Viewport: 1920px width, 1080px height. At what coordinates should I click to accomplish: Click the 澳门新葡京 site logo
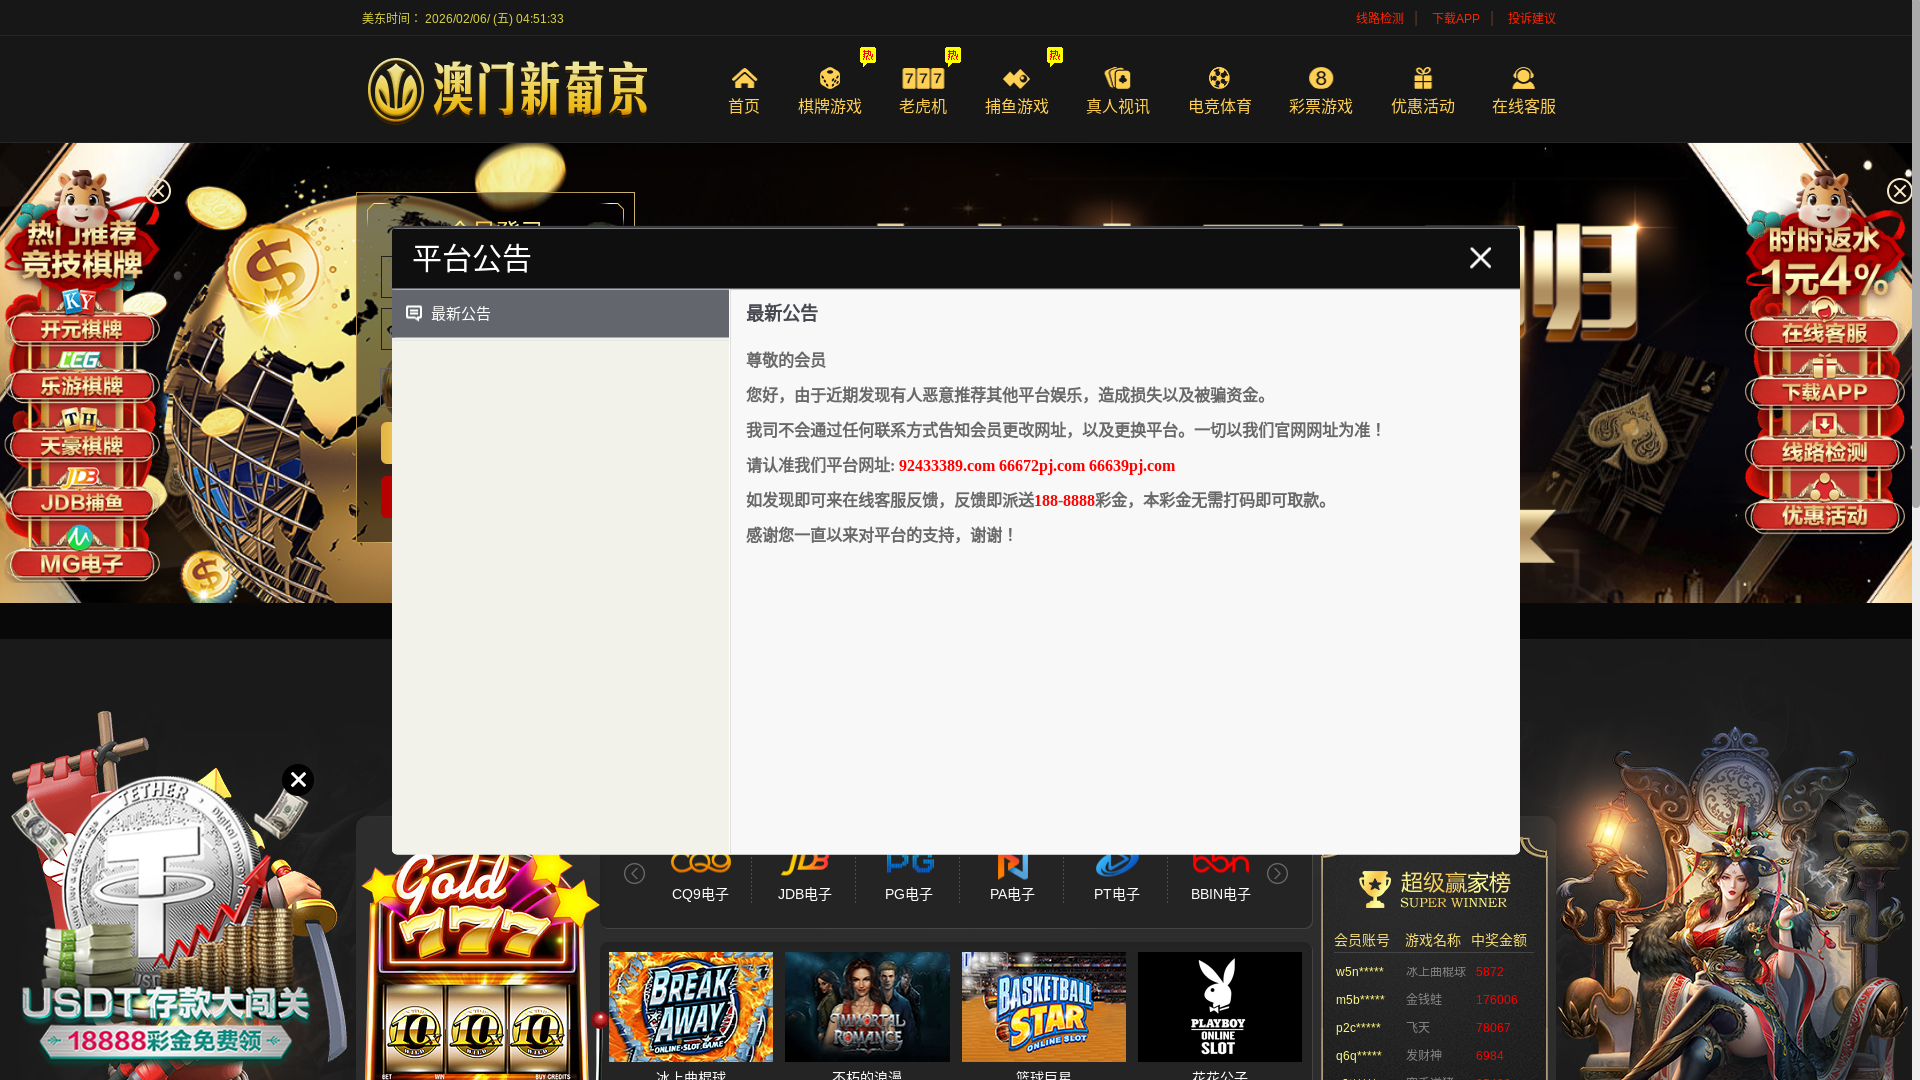[x=507, y=90]
